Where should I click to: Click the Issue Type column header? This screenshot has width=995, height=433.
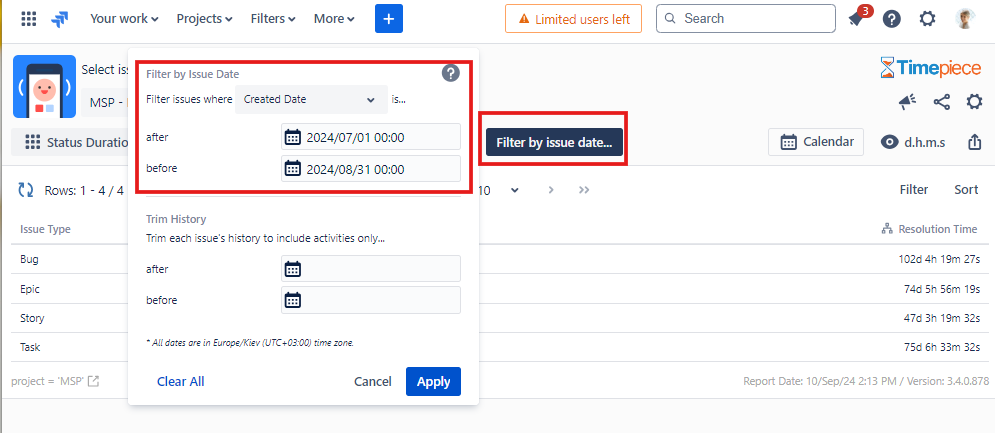coord(45,229)
